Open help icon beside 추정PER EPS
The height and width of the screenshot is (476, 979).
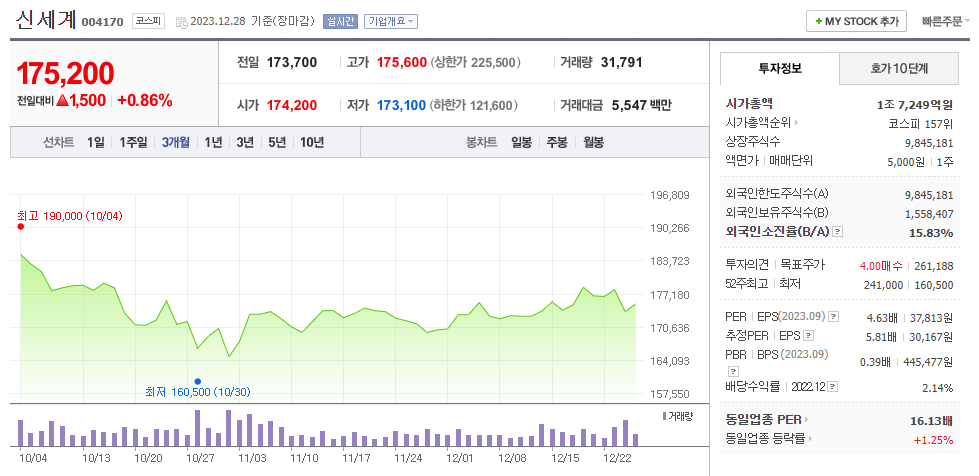[x=809, y=336]
